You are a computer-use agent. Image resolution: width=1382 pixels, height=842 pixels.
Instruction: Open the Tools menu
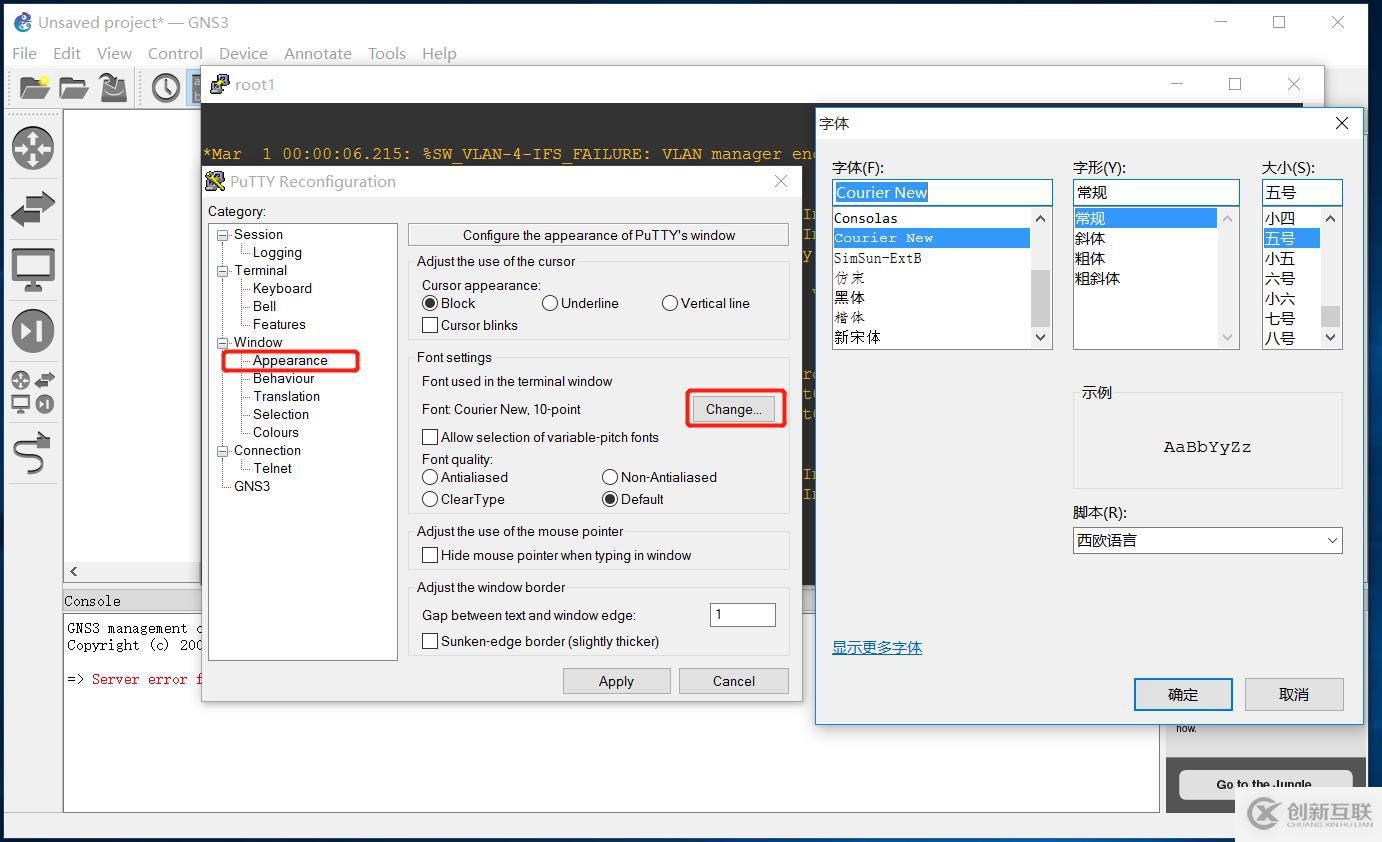coord(387,53)
